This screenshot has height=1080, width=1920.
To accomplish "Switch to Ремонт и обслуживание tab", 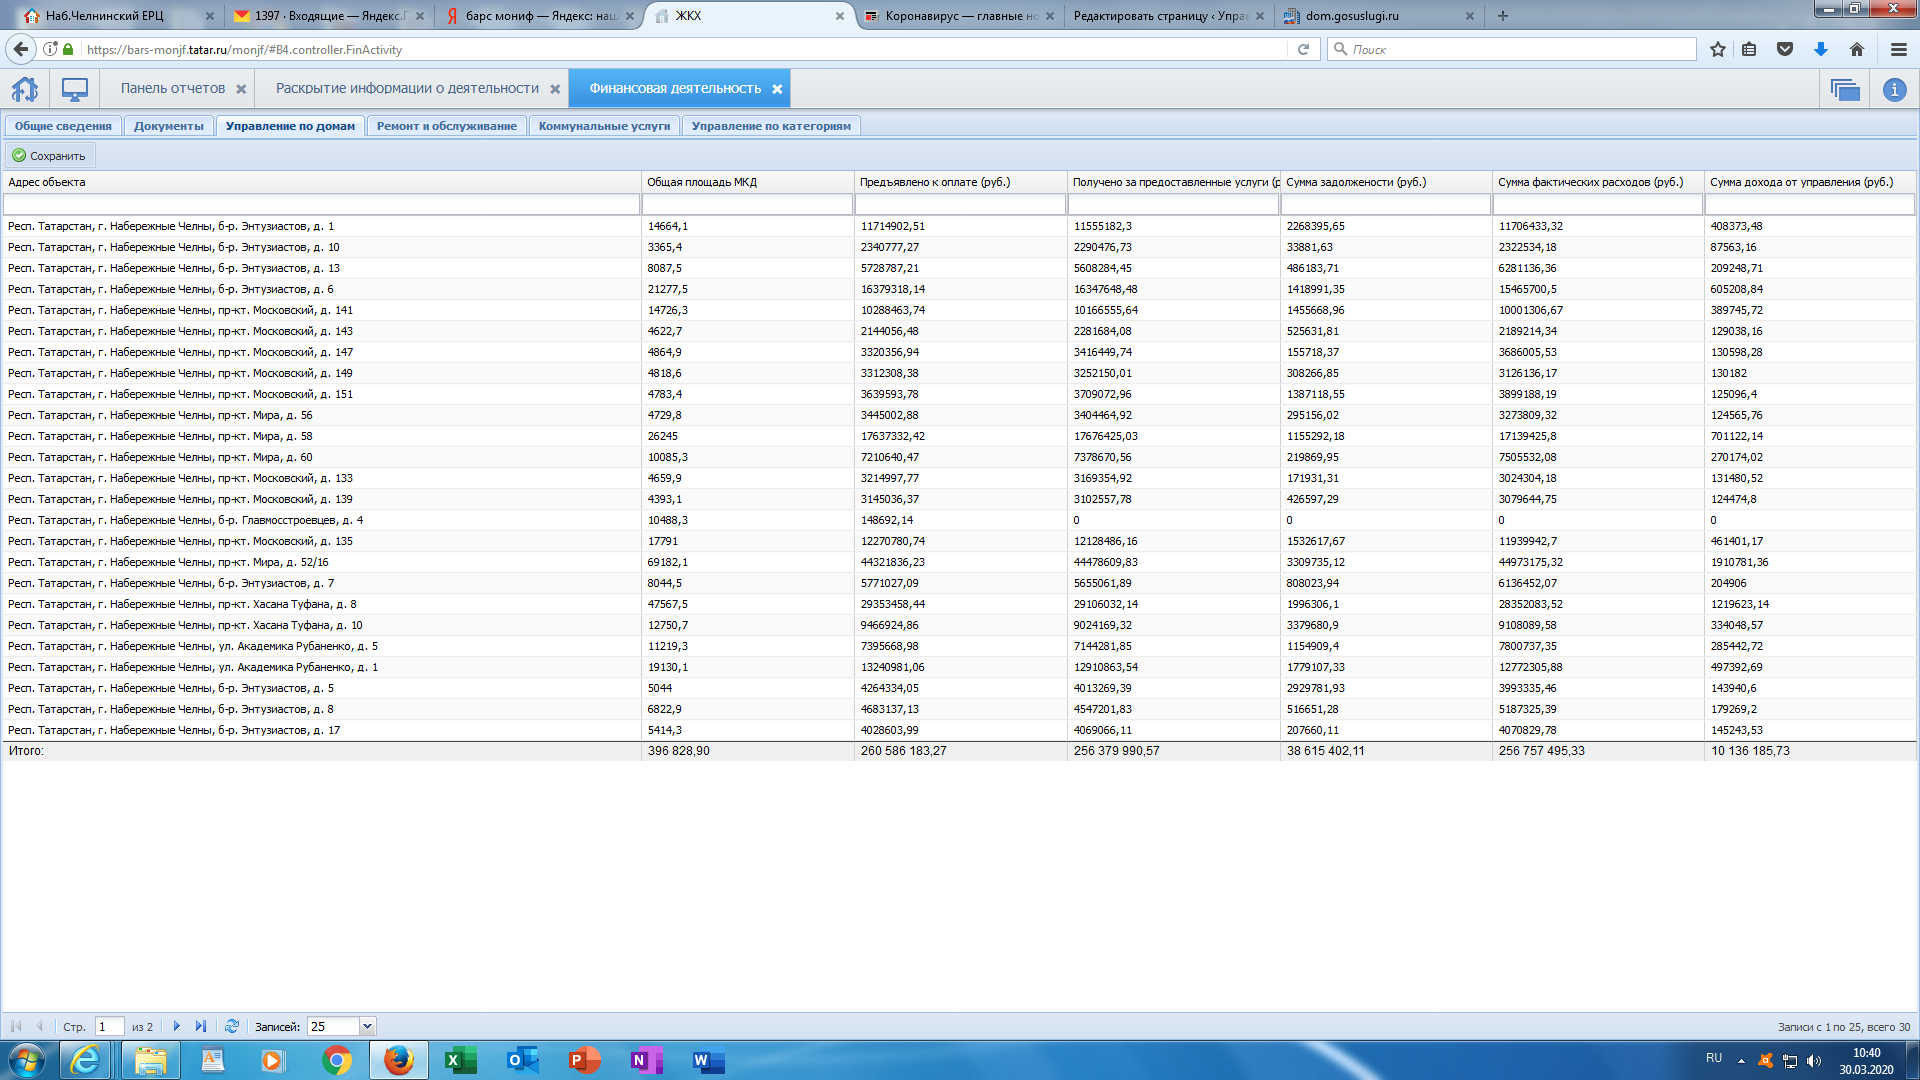I will (x=447, y=126).
